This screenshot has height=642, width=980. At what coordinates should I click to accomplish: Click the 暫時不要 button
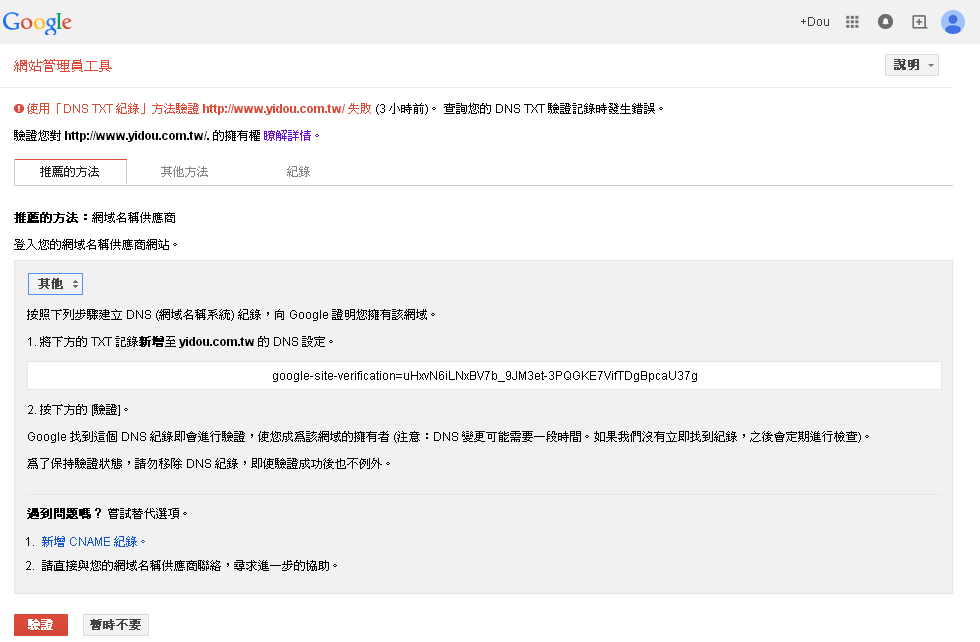tap(116, 624)
